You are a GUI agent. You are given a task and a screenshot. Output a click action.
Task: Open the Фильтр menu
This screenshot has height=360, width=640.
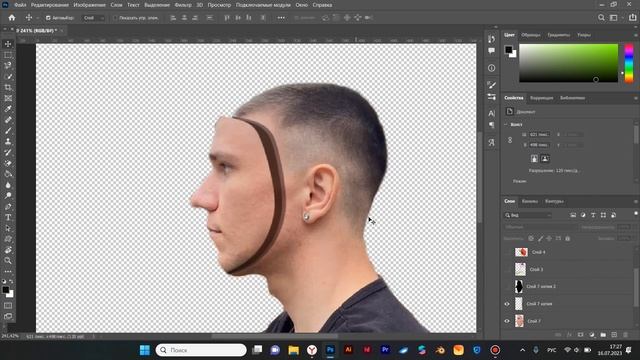click(183, 5)
